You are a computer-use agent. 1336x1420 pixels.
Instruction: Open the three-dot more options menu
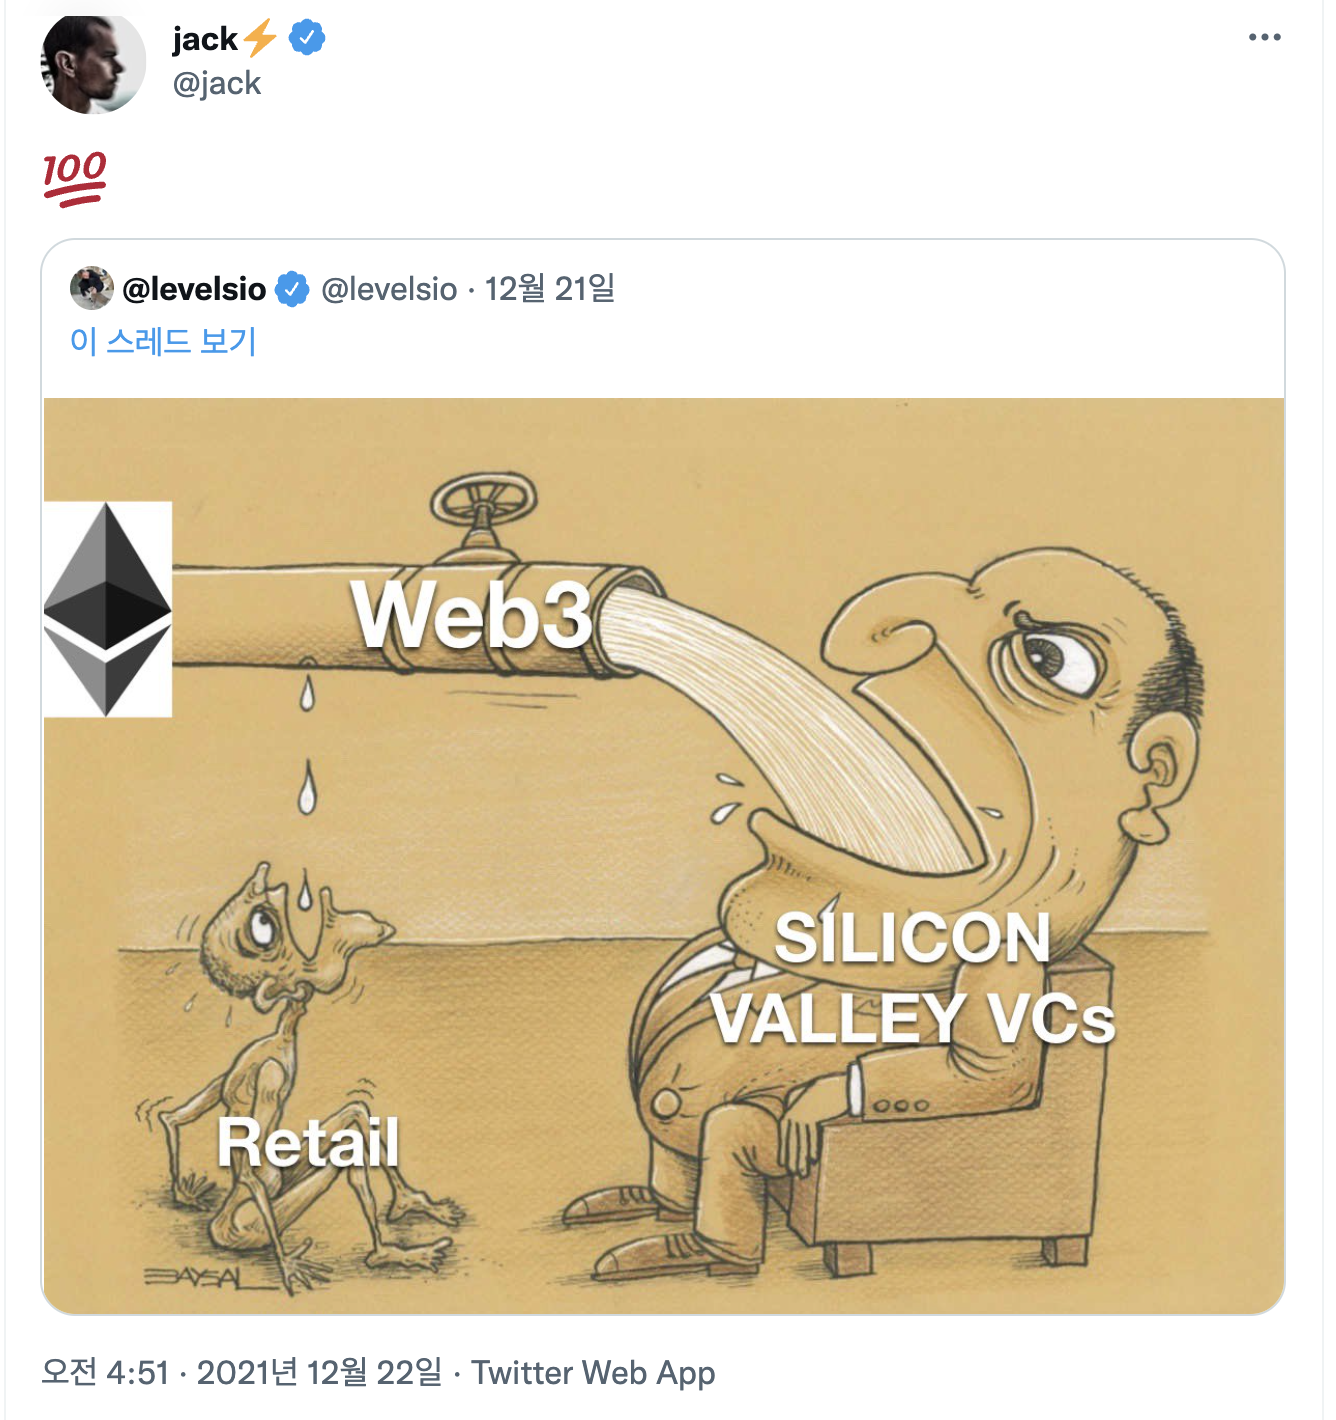click(x=1264, y=38)
